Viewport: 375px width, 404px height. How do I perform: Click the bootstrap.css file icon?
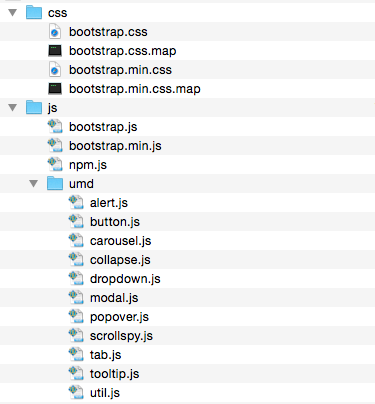[55, 32]
